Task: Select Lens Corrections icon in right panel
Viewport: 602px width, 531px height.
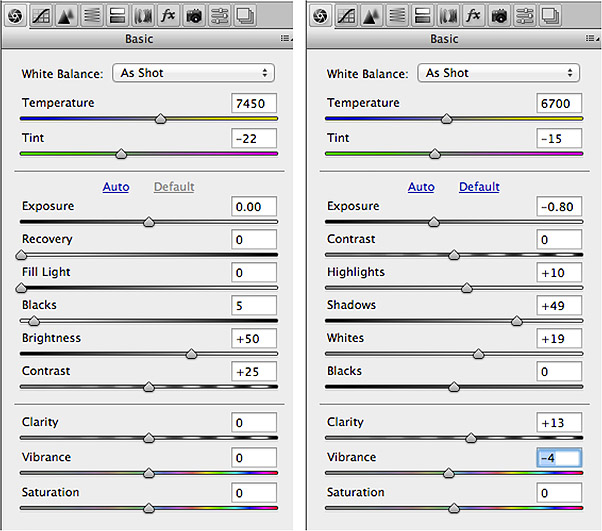Action: pyautogui.click(x=448, y=15)
